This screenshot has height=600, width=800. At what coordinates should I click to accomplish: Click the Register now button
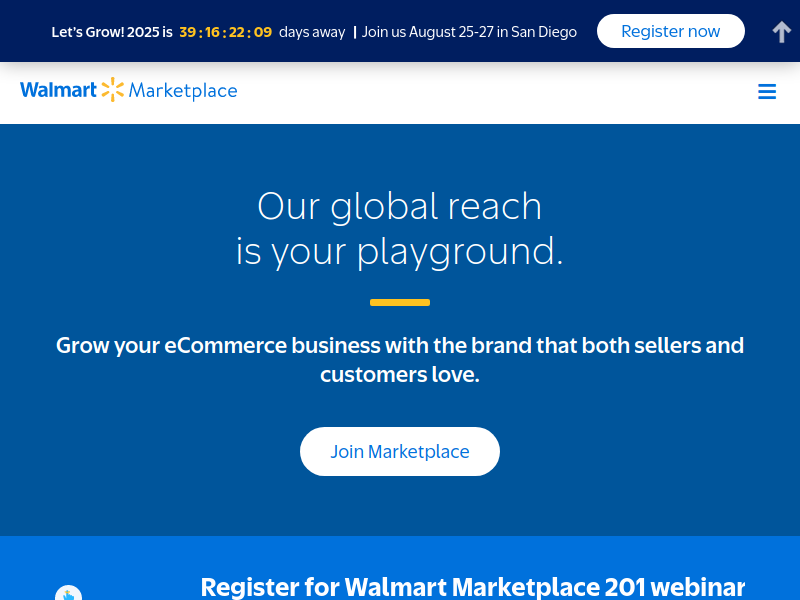point(670,31)
